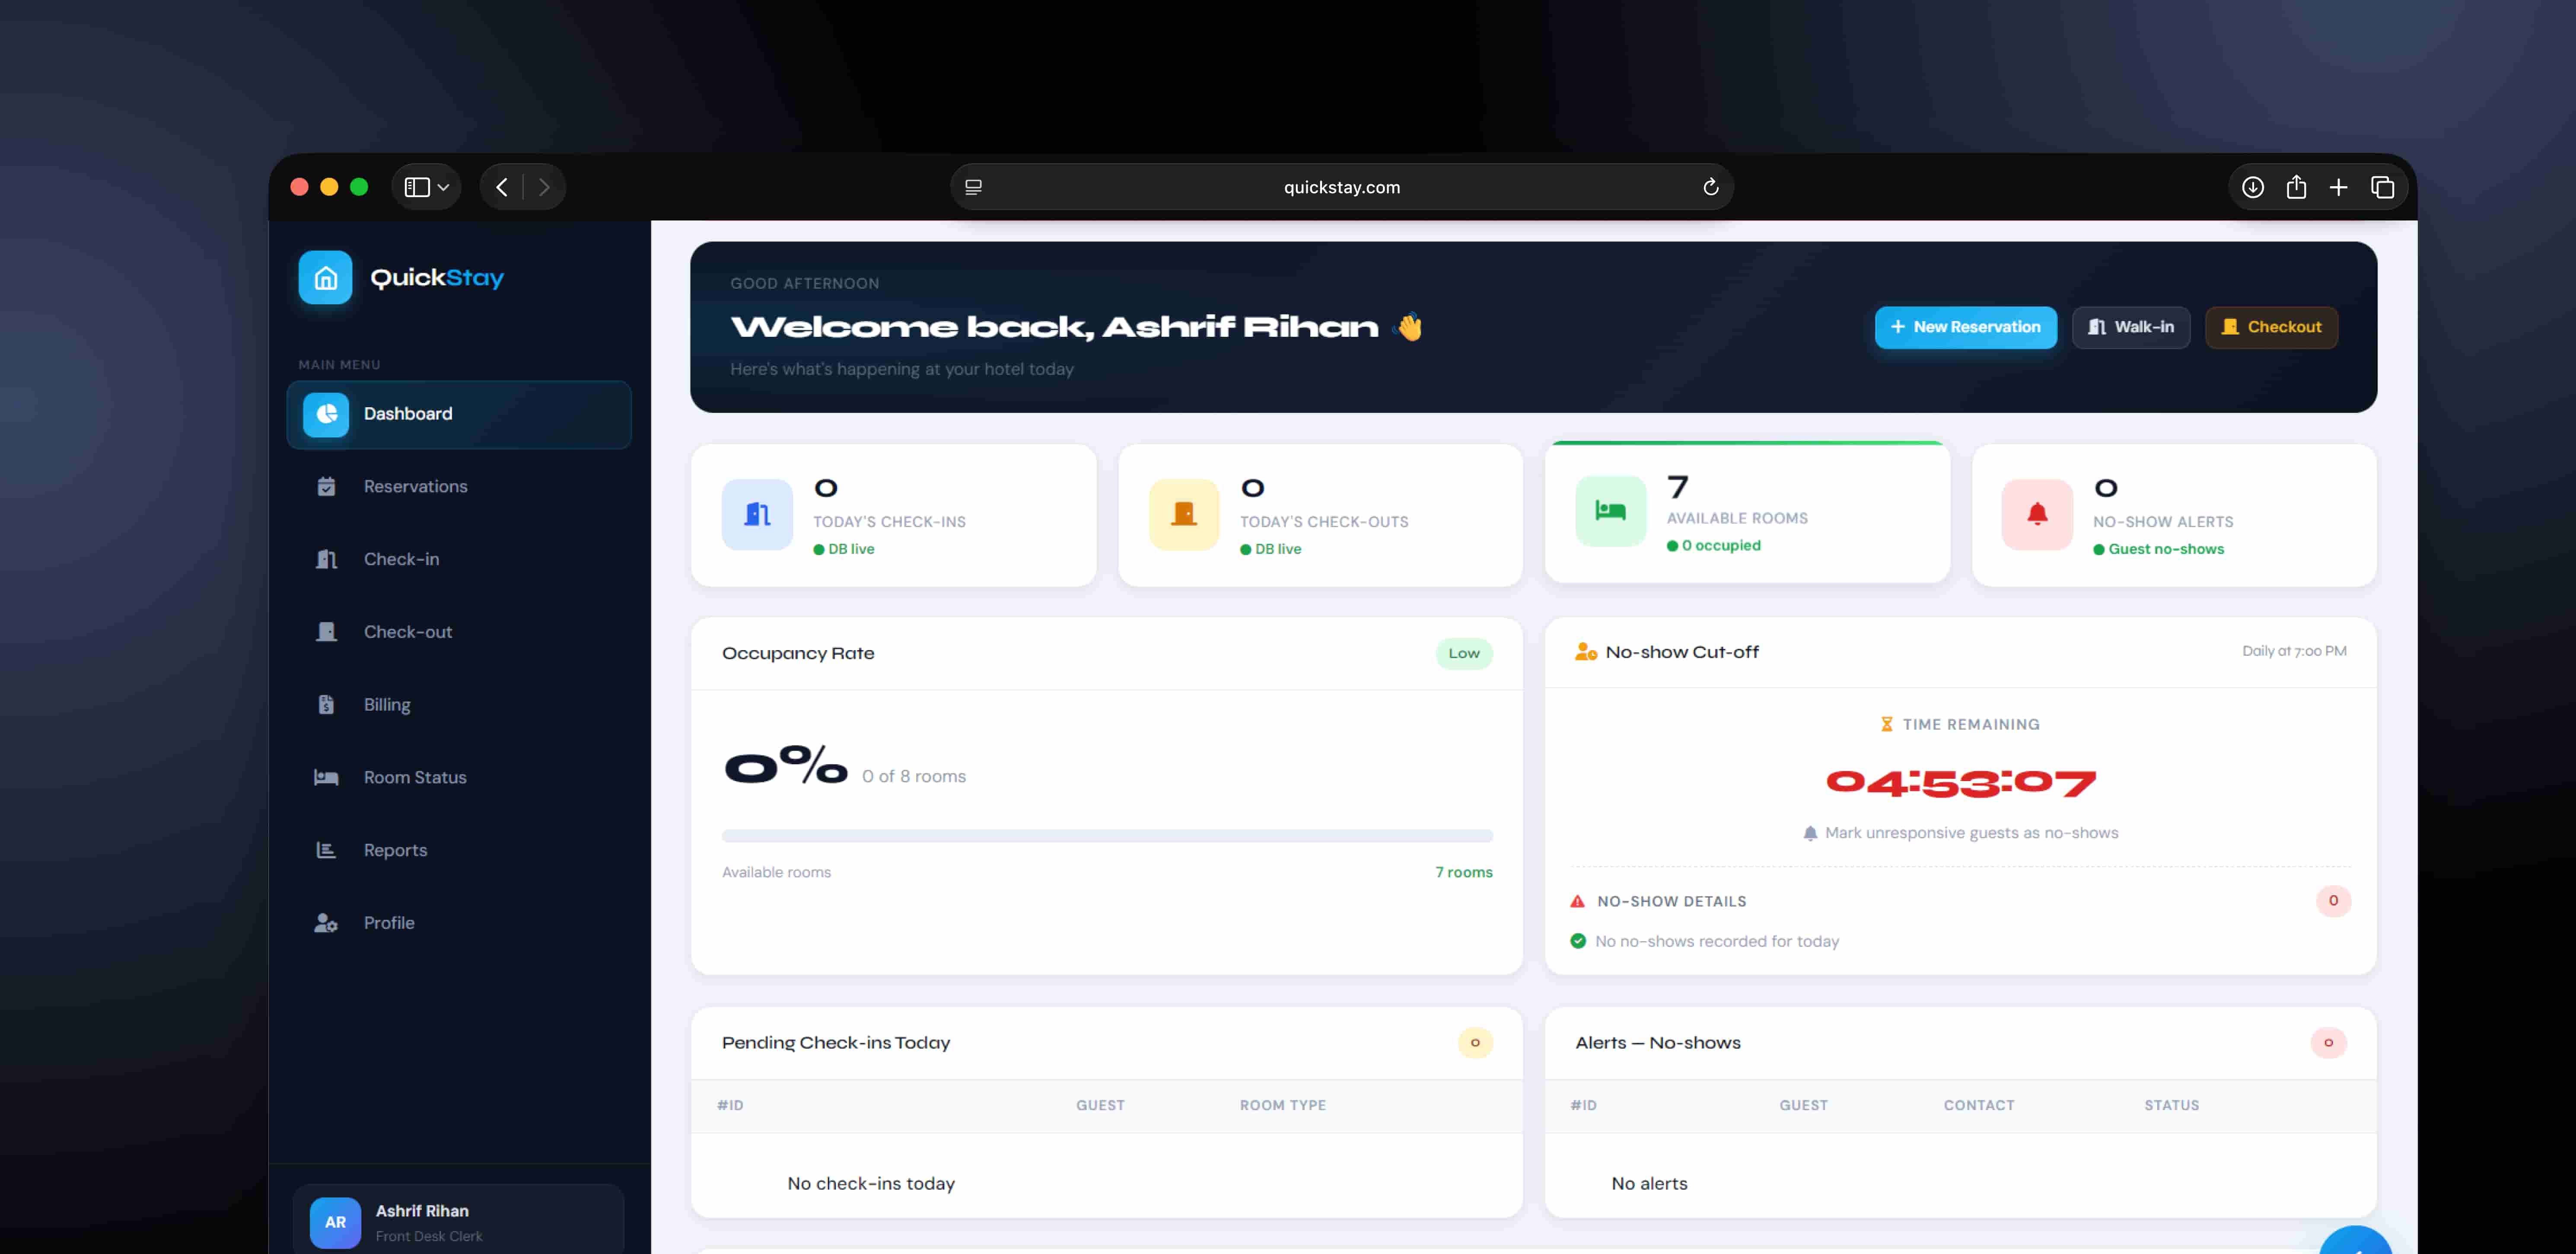Image resolution: width=2576 pixels, height=1254 pixels.
Task: Click the Low occupancy badge
Action: [1464, 653]
